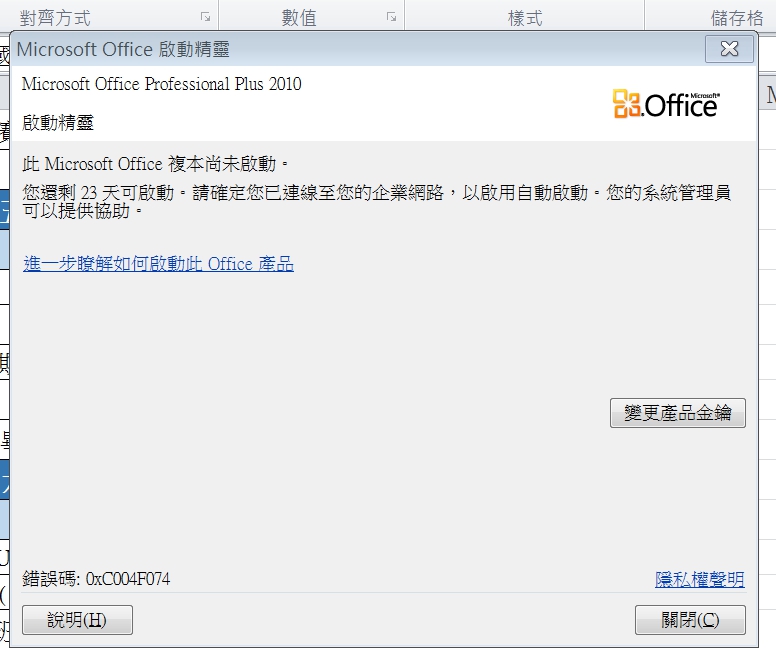Image resolution: width=776 pixels, height=648 pixels.
Task: Click the dialog title Microsoft Office 啟動精靈
Action: pyautogui.click(x=123, y=49)
